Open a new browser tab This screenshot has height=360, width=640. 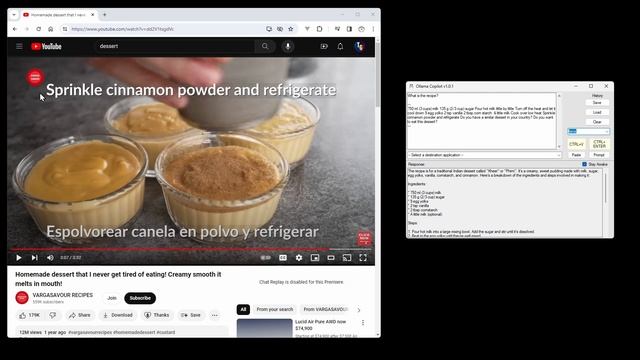point(104,15)
